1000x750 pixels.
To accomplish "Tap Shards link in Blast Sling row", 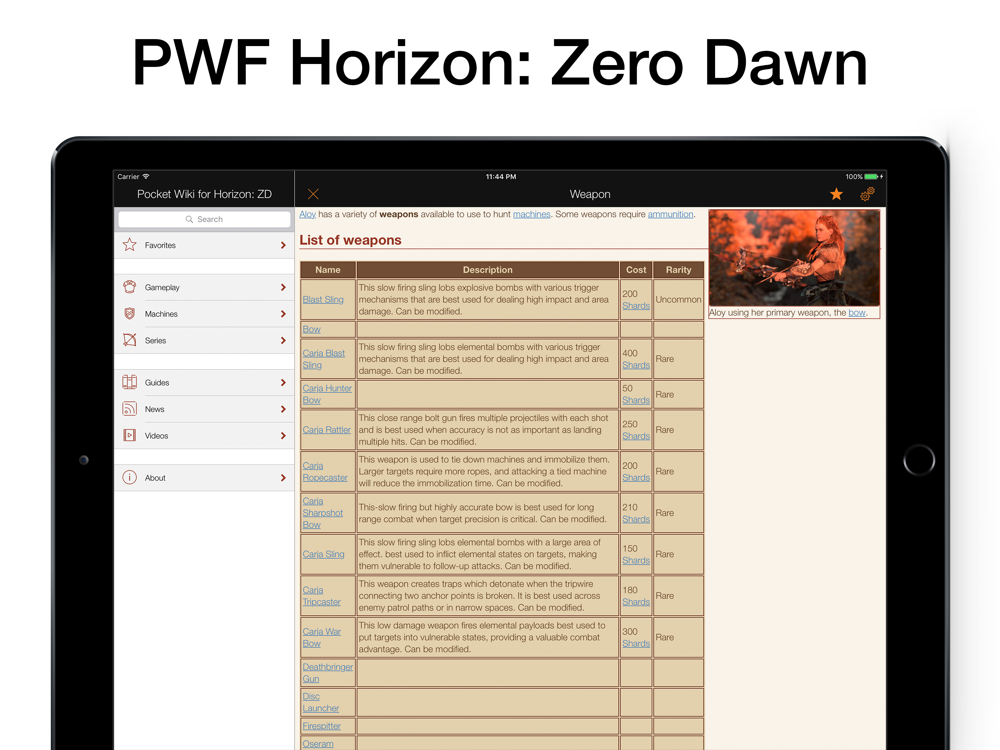I will tap(636, 305).
